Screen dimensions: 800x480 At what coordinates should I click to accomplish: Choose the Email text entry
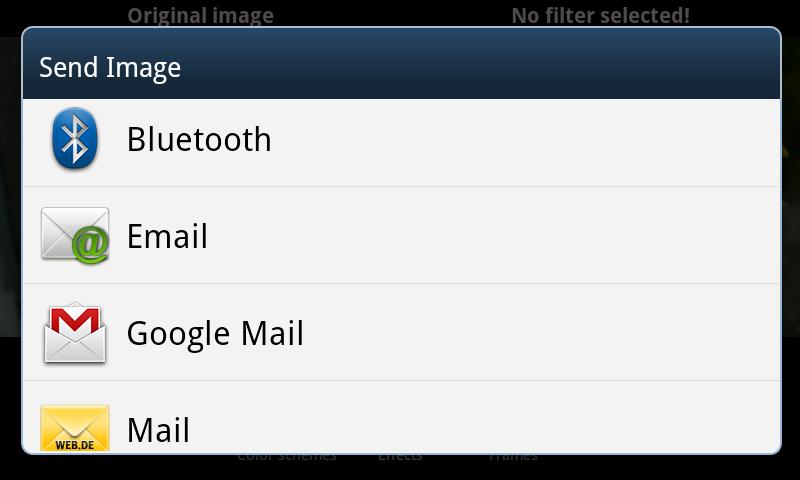click(x=167, y=236)
